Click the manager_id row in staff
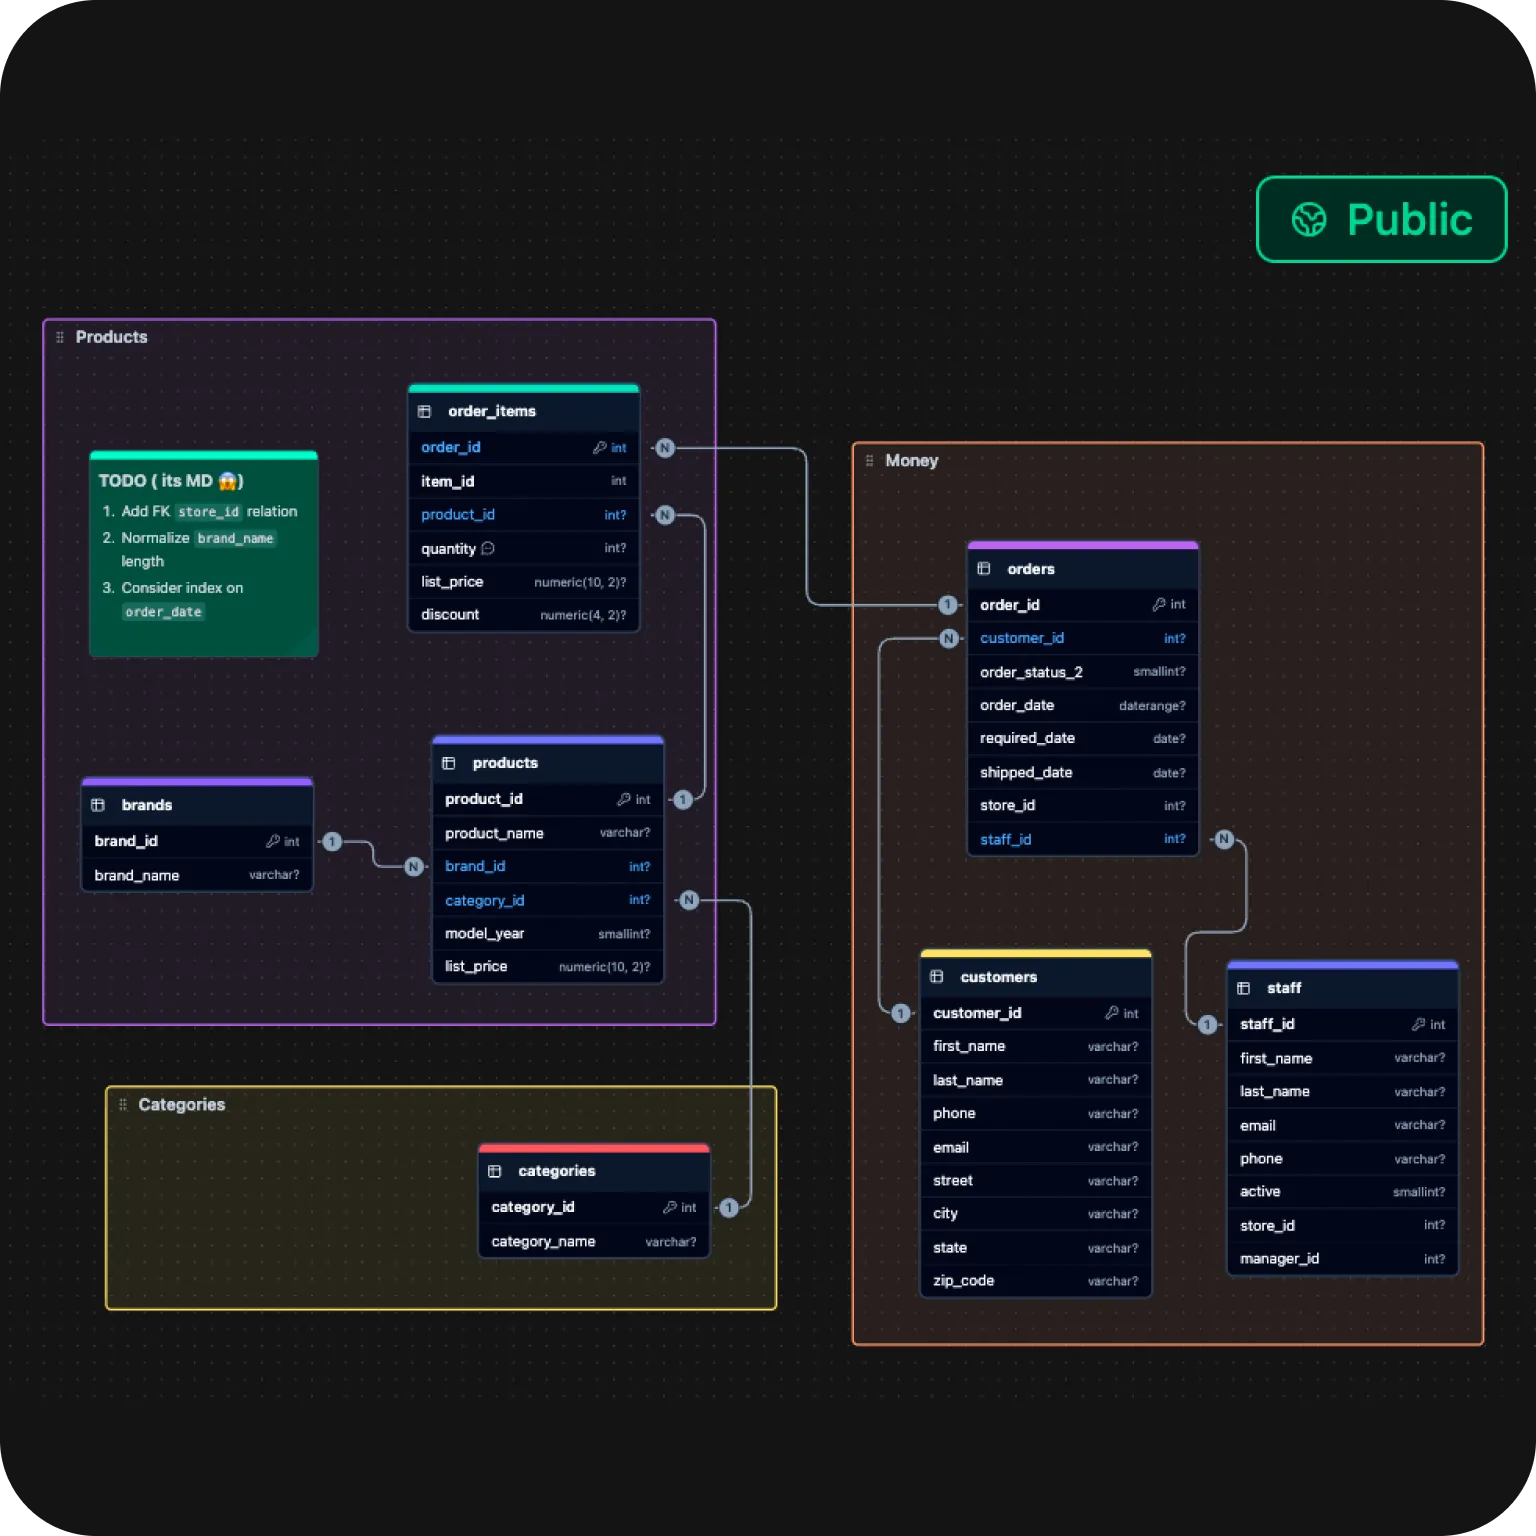The width and height of the screenshot is (1536, 1536). click(1343, 1258)
